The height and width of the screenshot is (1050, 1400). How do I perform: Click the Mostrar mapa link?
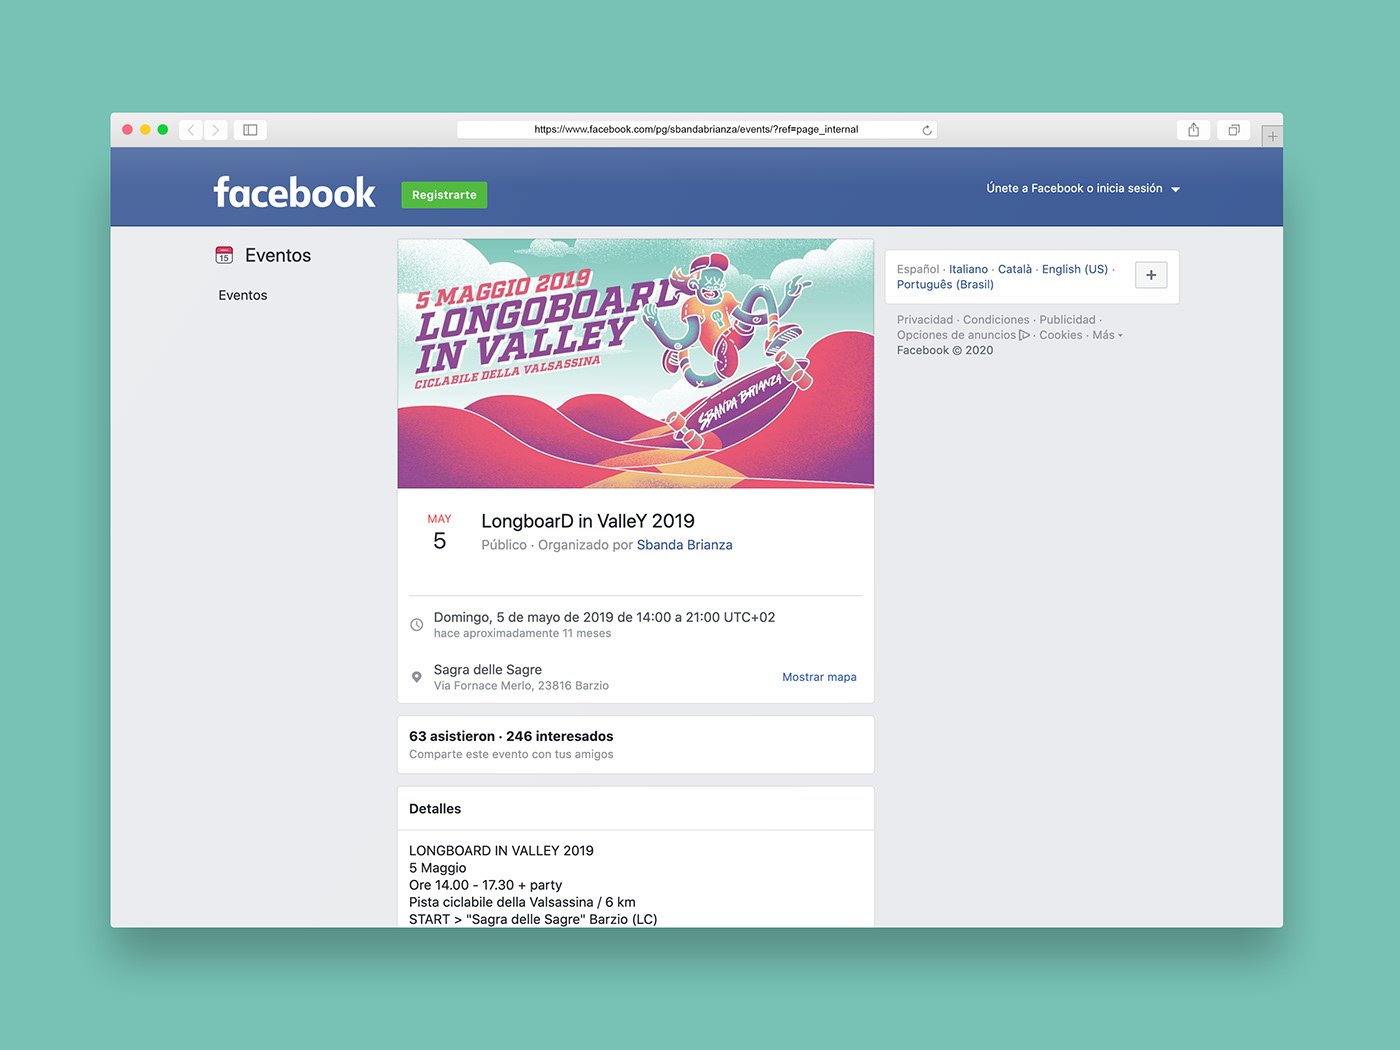pyautogui.click(x=819, y=677)
